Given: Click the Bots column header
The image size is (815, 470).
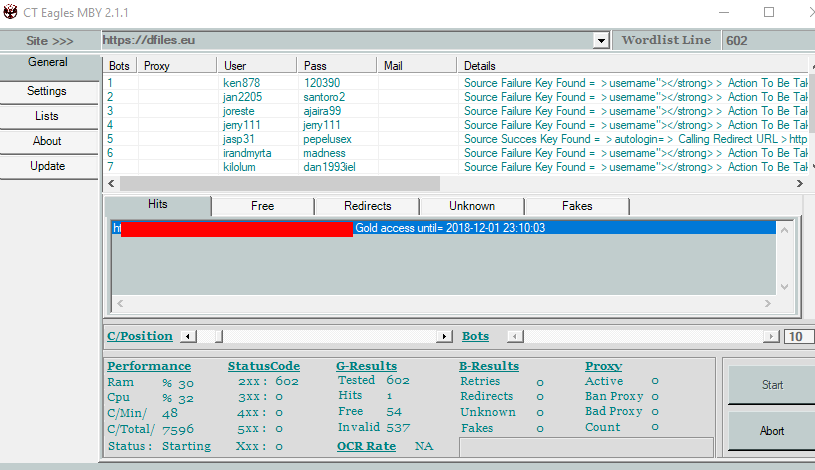Looking at the screenshot, I should pyautogui.click(x=120, y=66).
